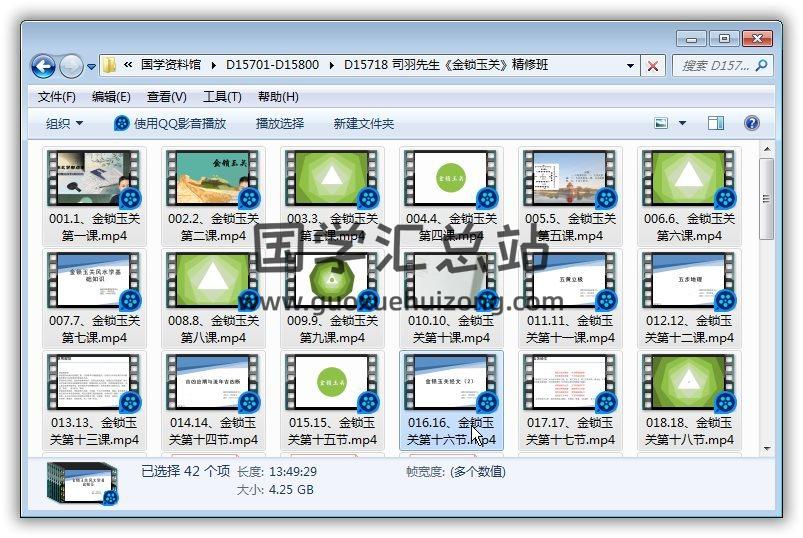Click the scrollbar down arrow

[x=767, y=448]
